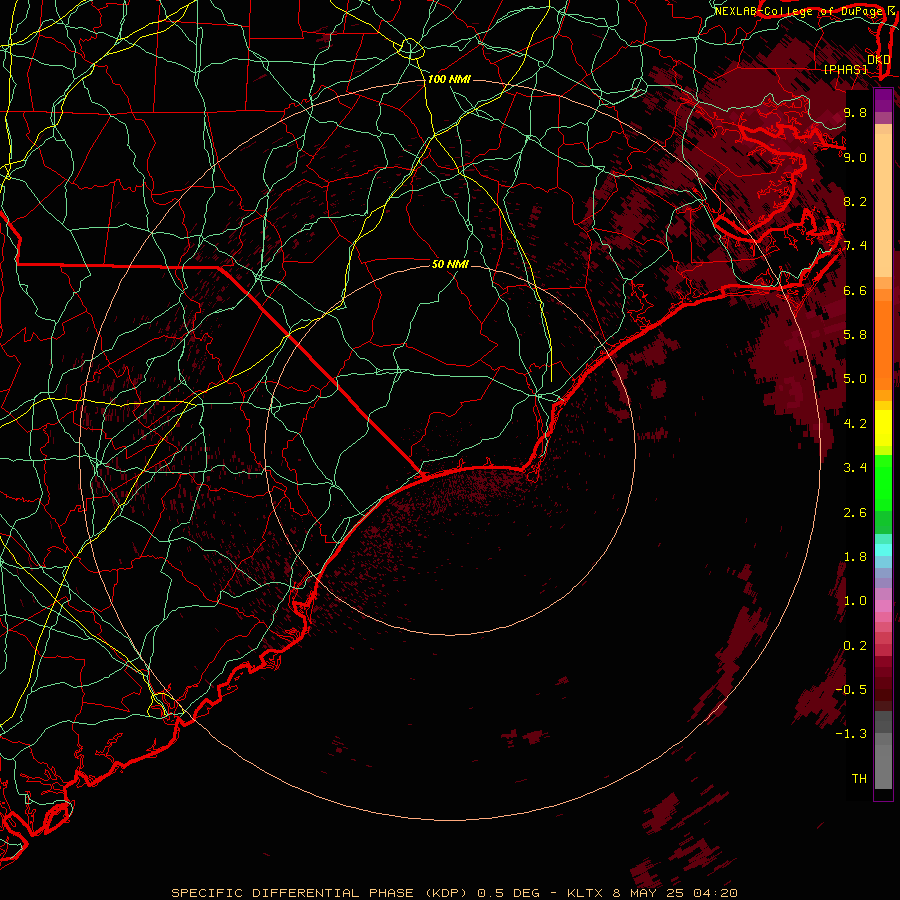Click the 4.2 scale value
The height and width of the screenshot is (900, 900).
855,424
